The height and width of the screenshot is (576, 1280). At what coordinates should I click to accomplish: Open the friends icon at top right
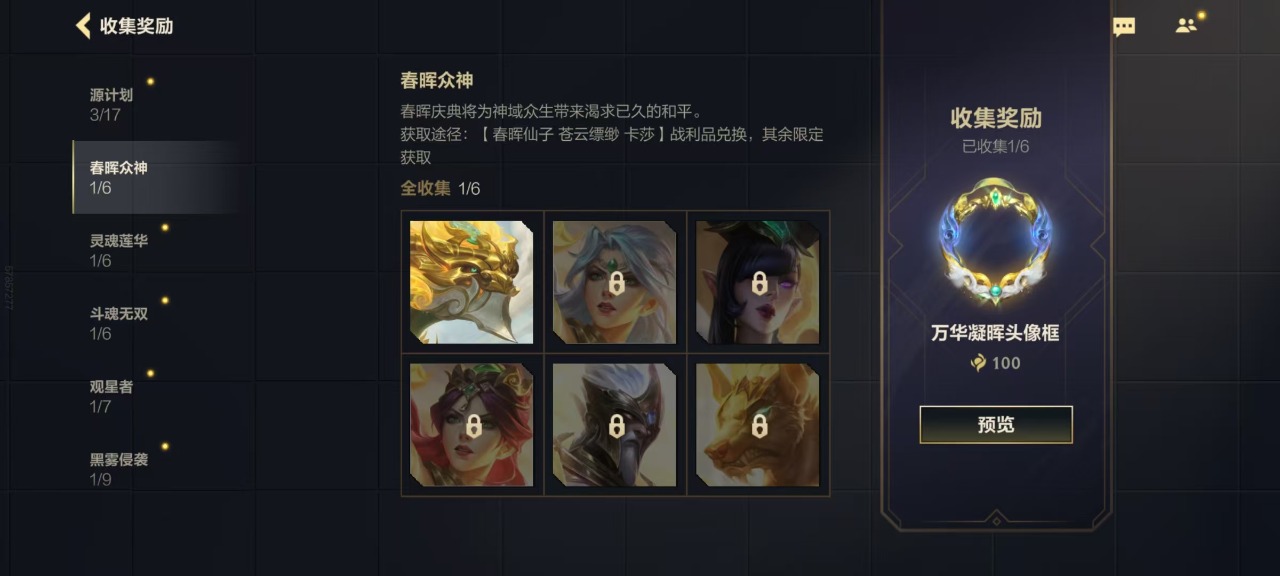[x=1186, y=26]
